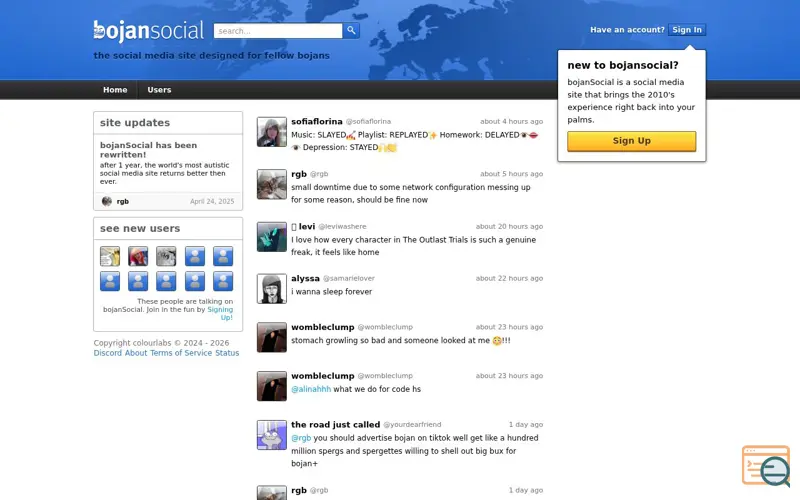Click 'see new users' heading

[x=140, y=229]
